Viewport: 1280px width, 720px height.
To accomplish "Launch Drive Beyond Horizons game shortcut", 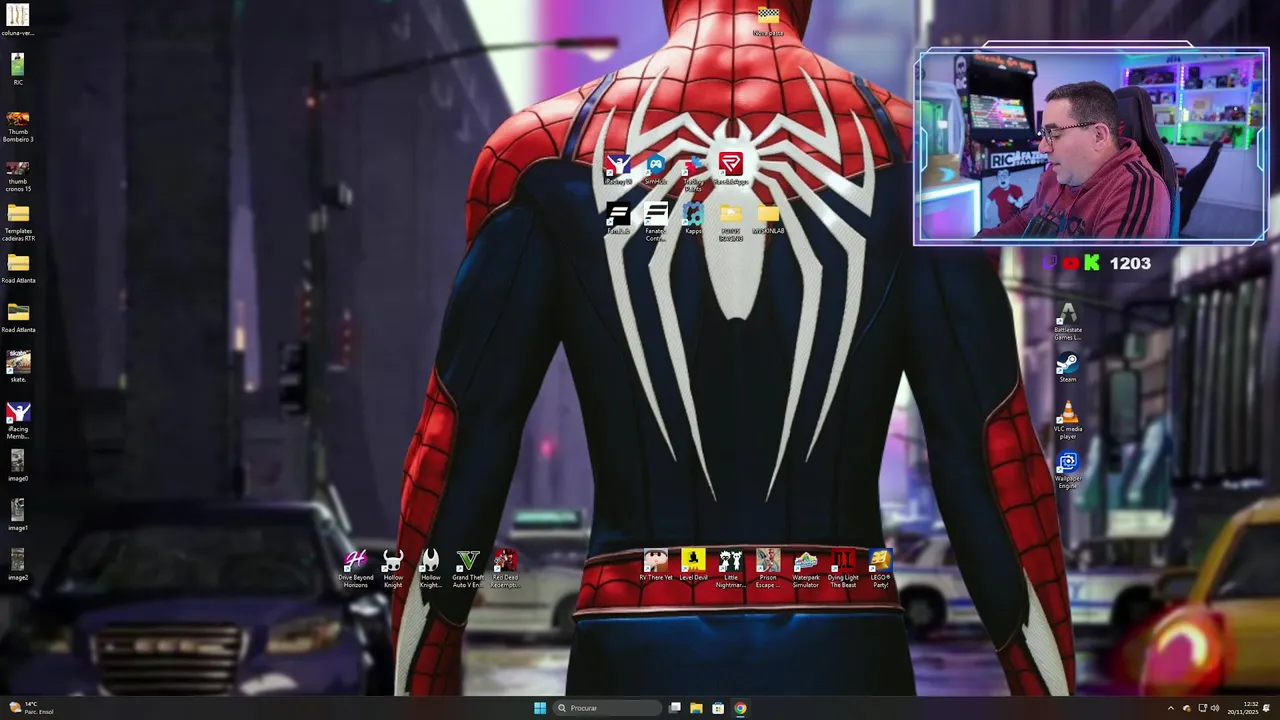I will 355,569.
